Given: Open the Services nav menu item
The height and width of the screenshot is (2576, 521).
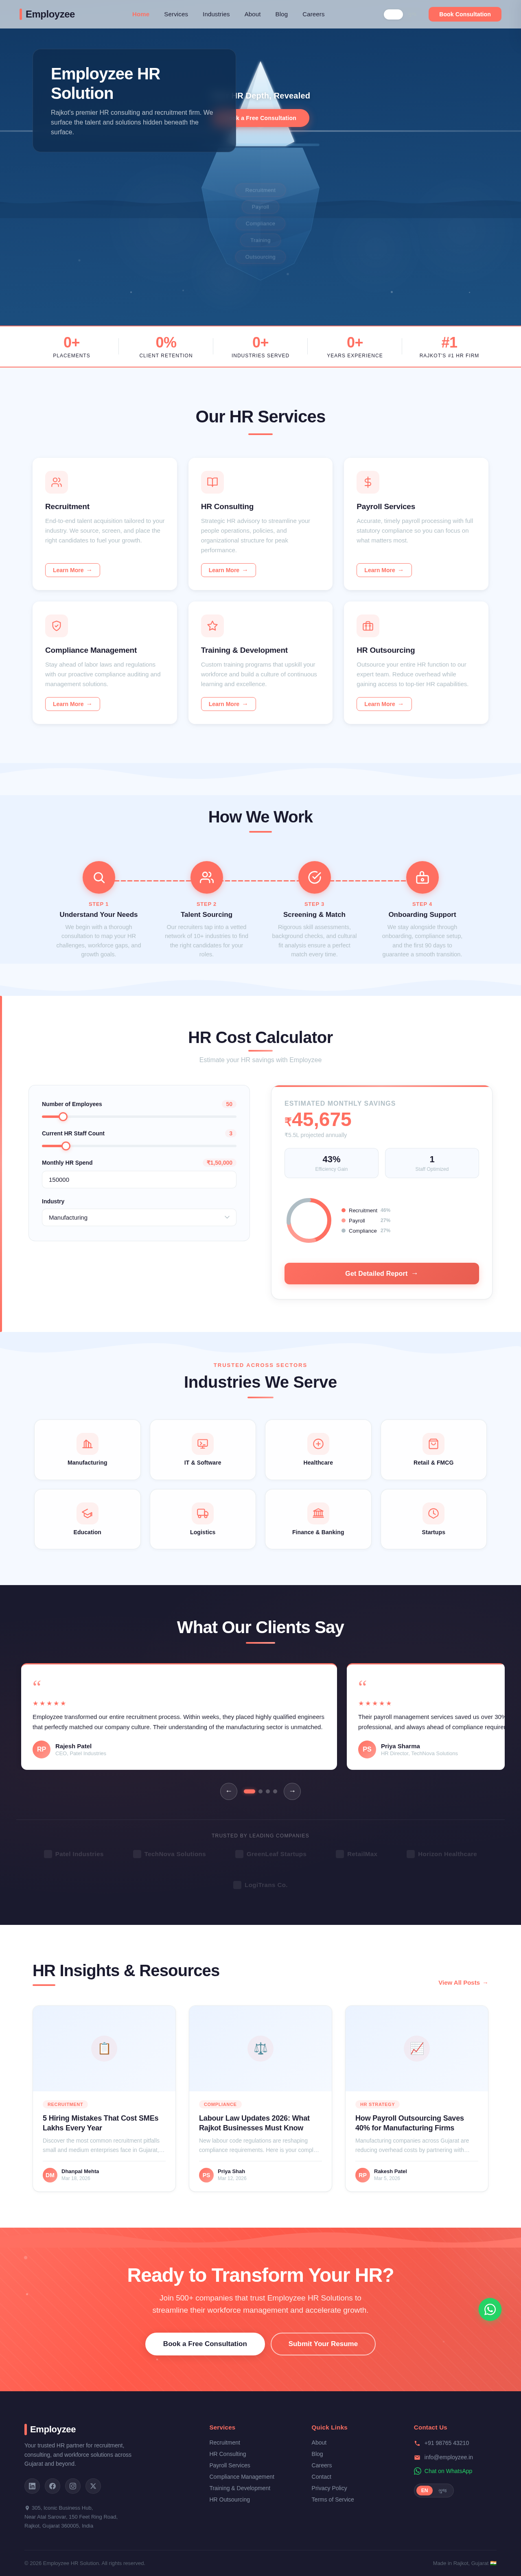Looking at the screenshot, I should [x=176, y=14].
